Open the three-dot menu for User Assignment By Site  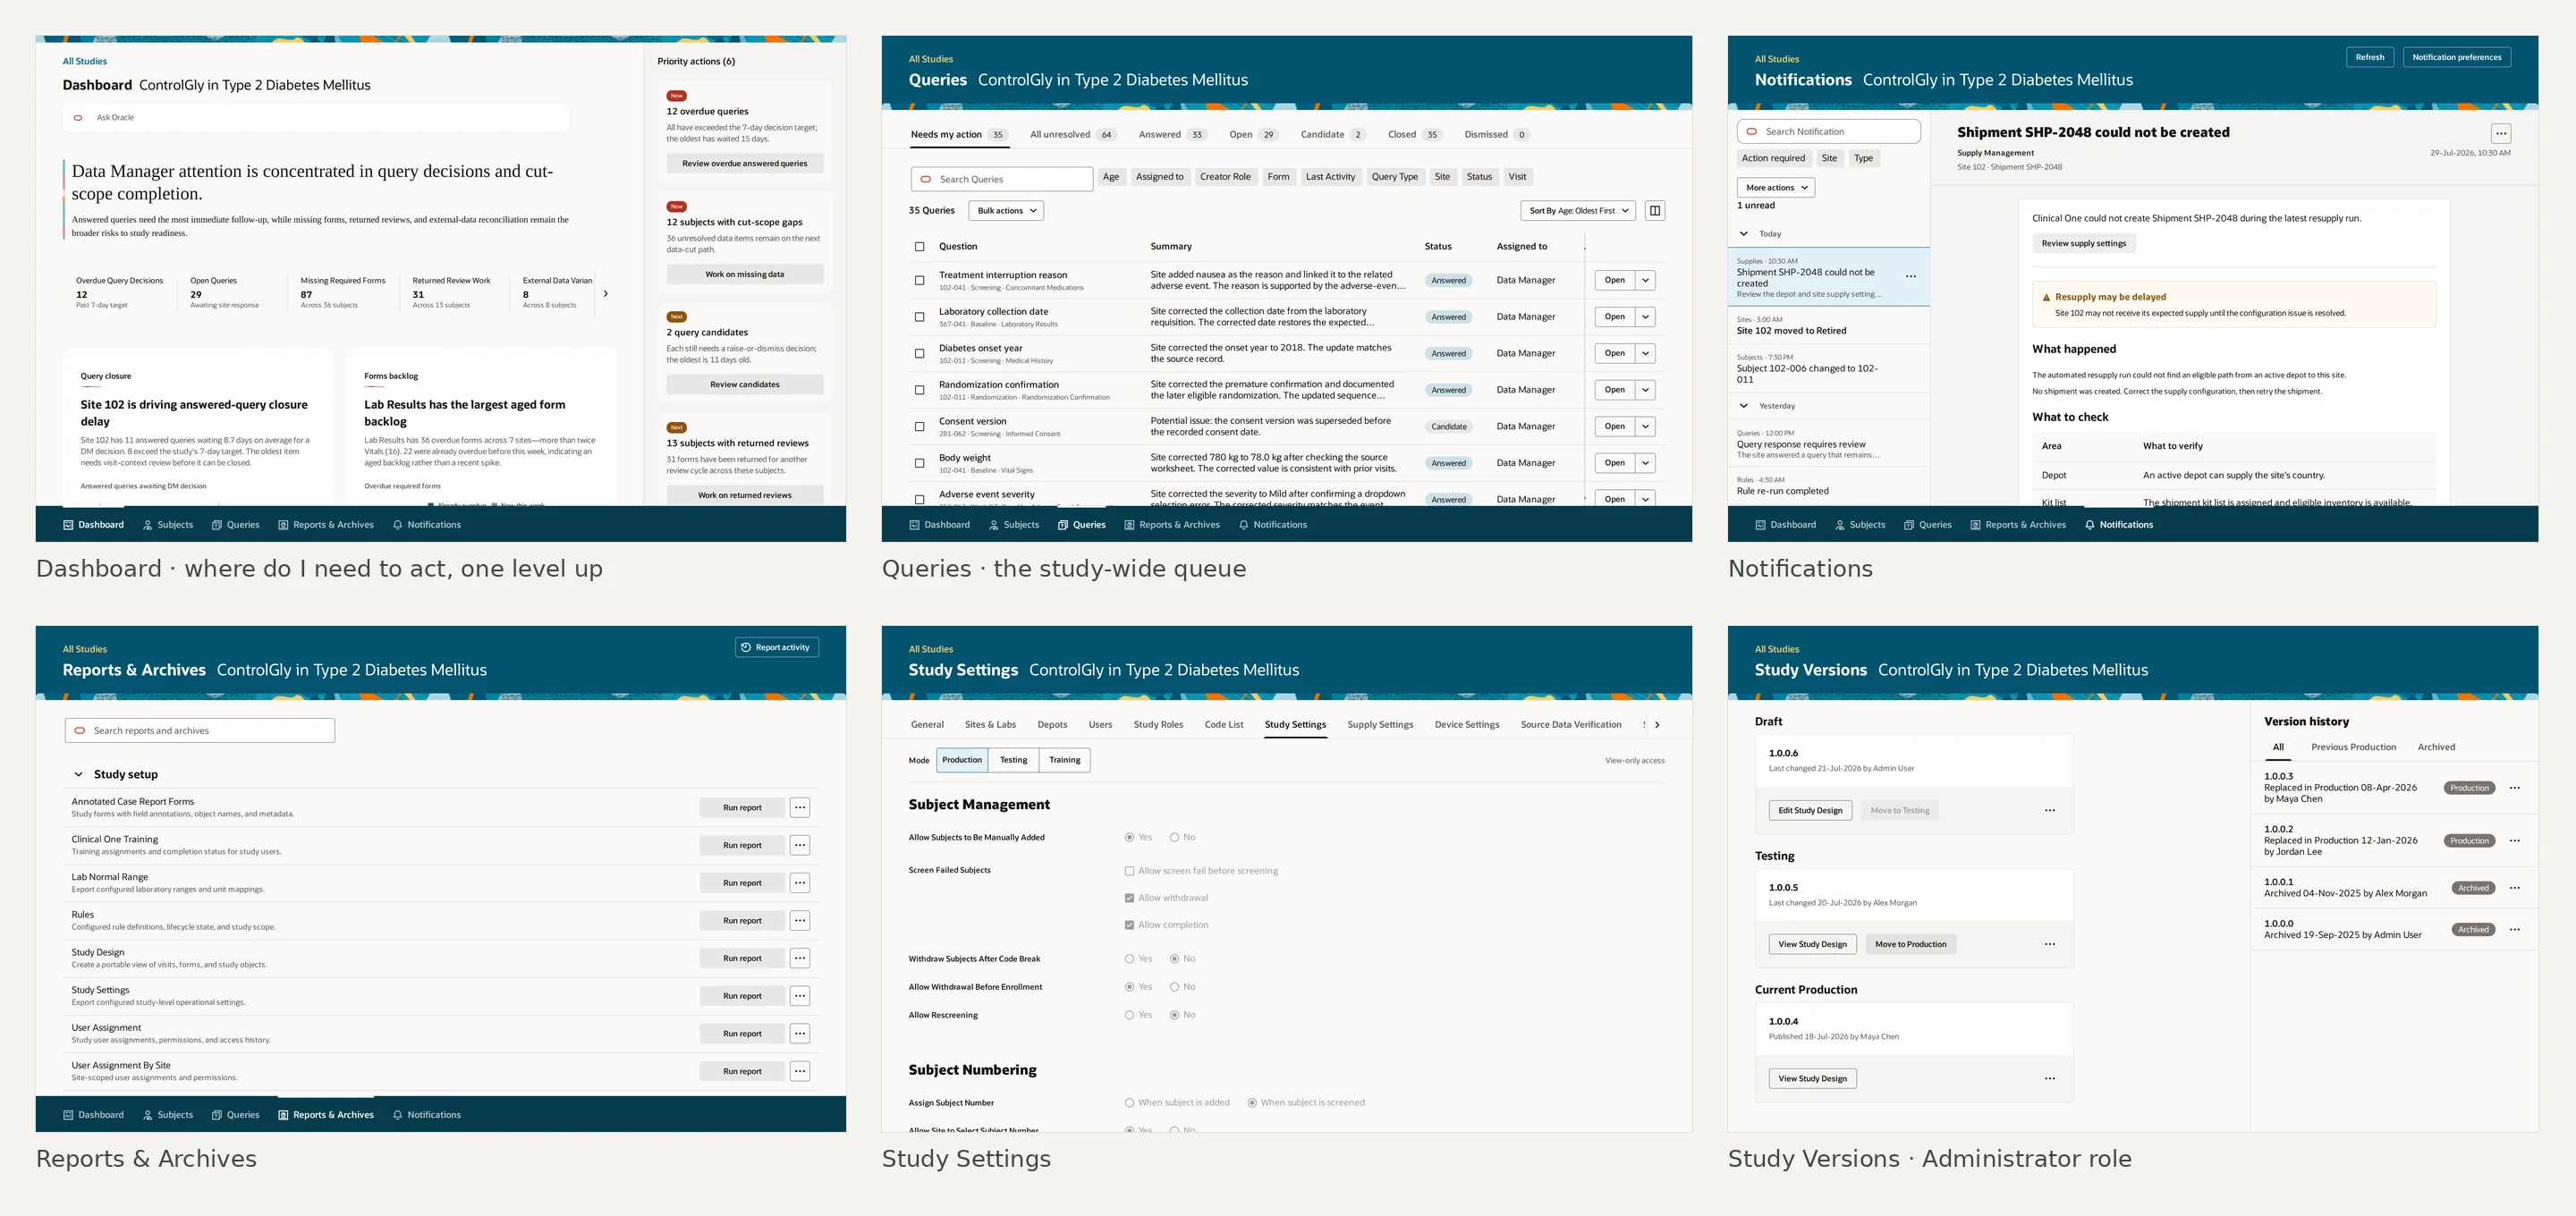point(800,1072)
